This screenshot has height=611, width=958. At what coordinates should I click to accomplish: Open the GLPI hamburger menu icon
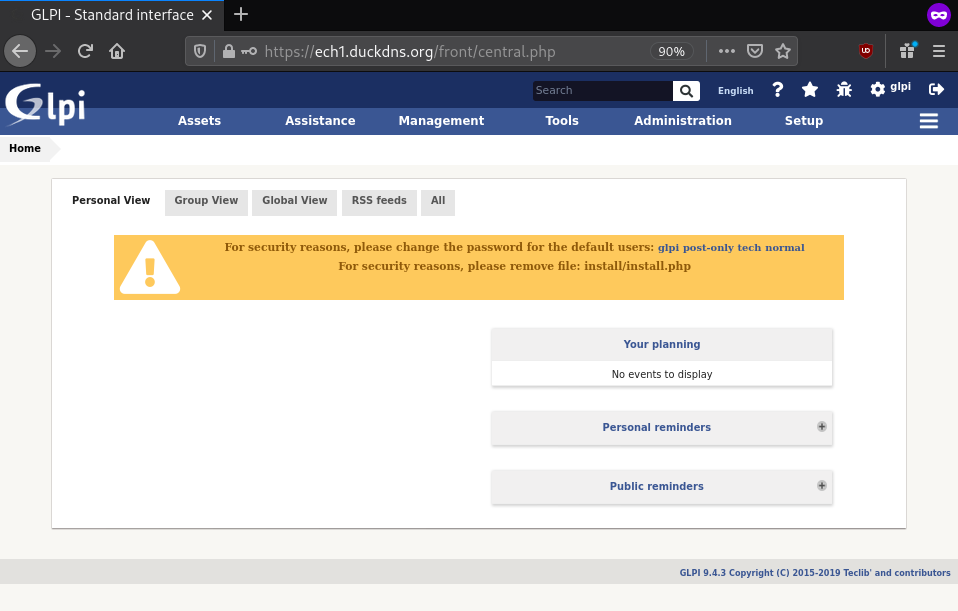click(929, 121)
